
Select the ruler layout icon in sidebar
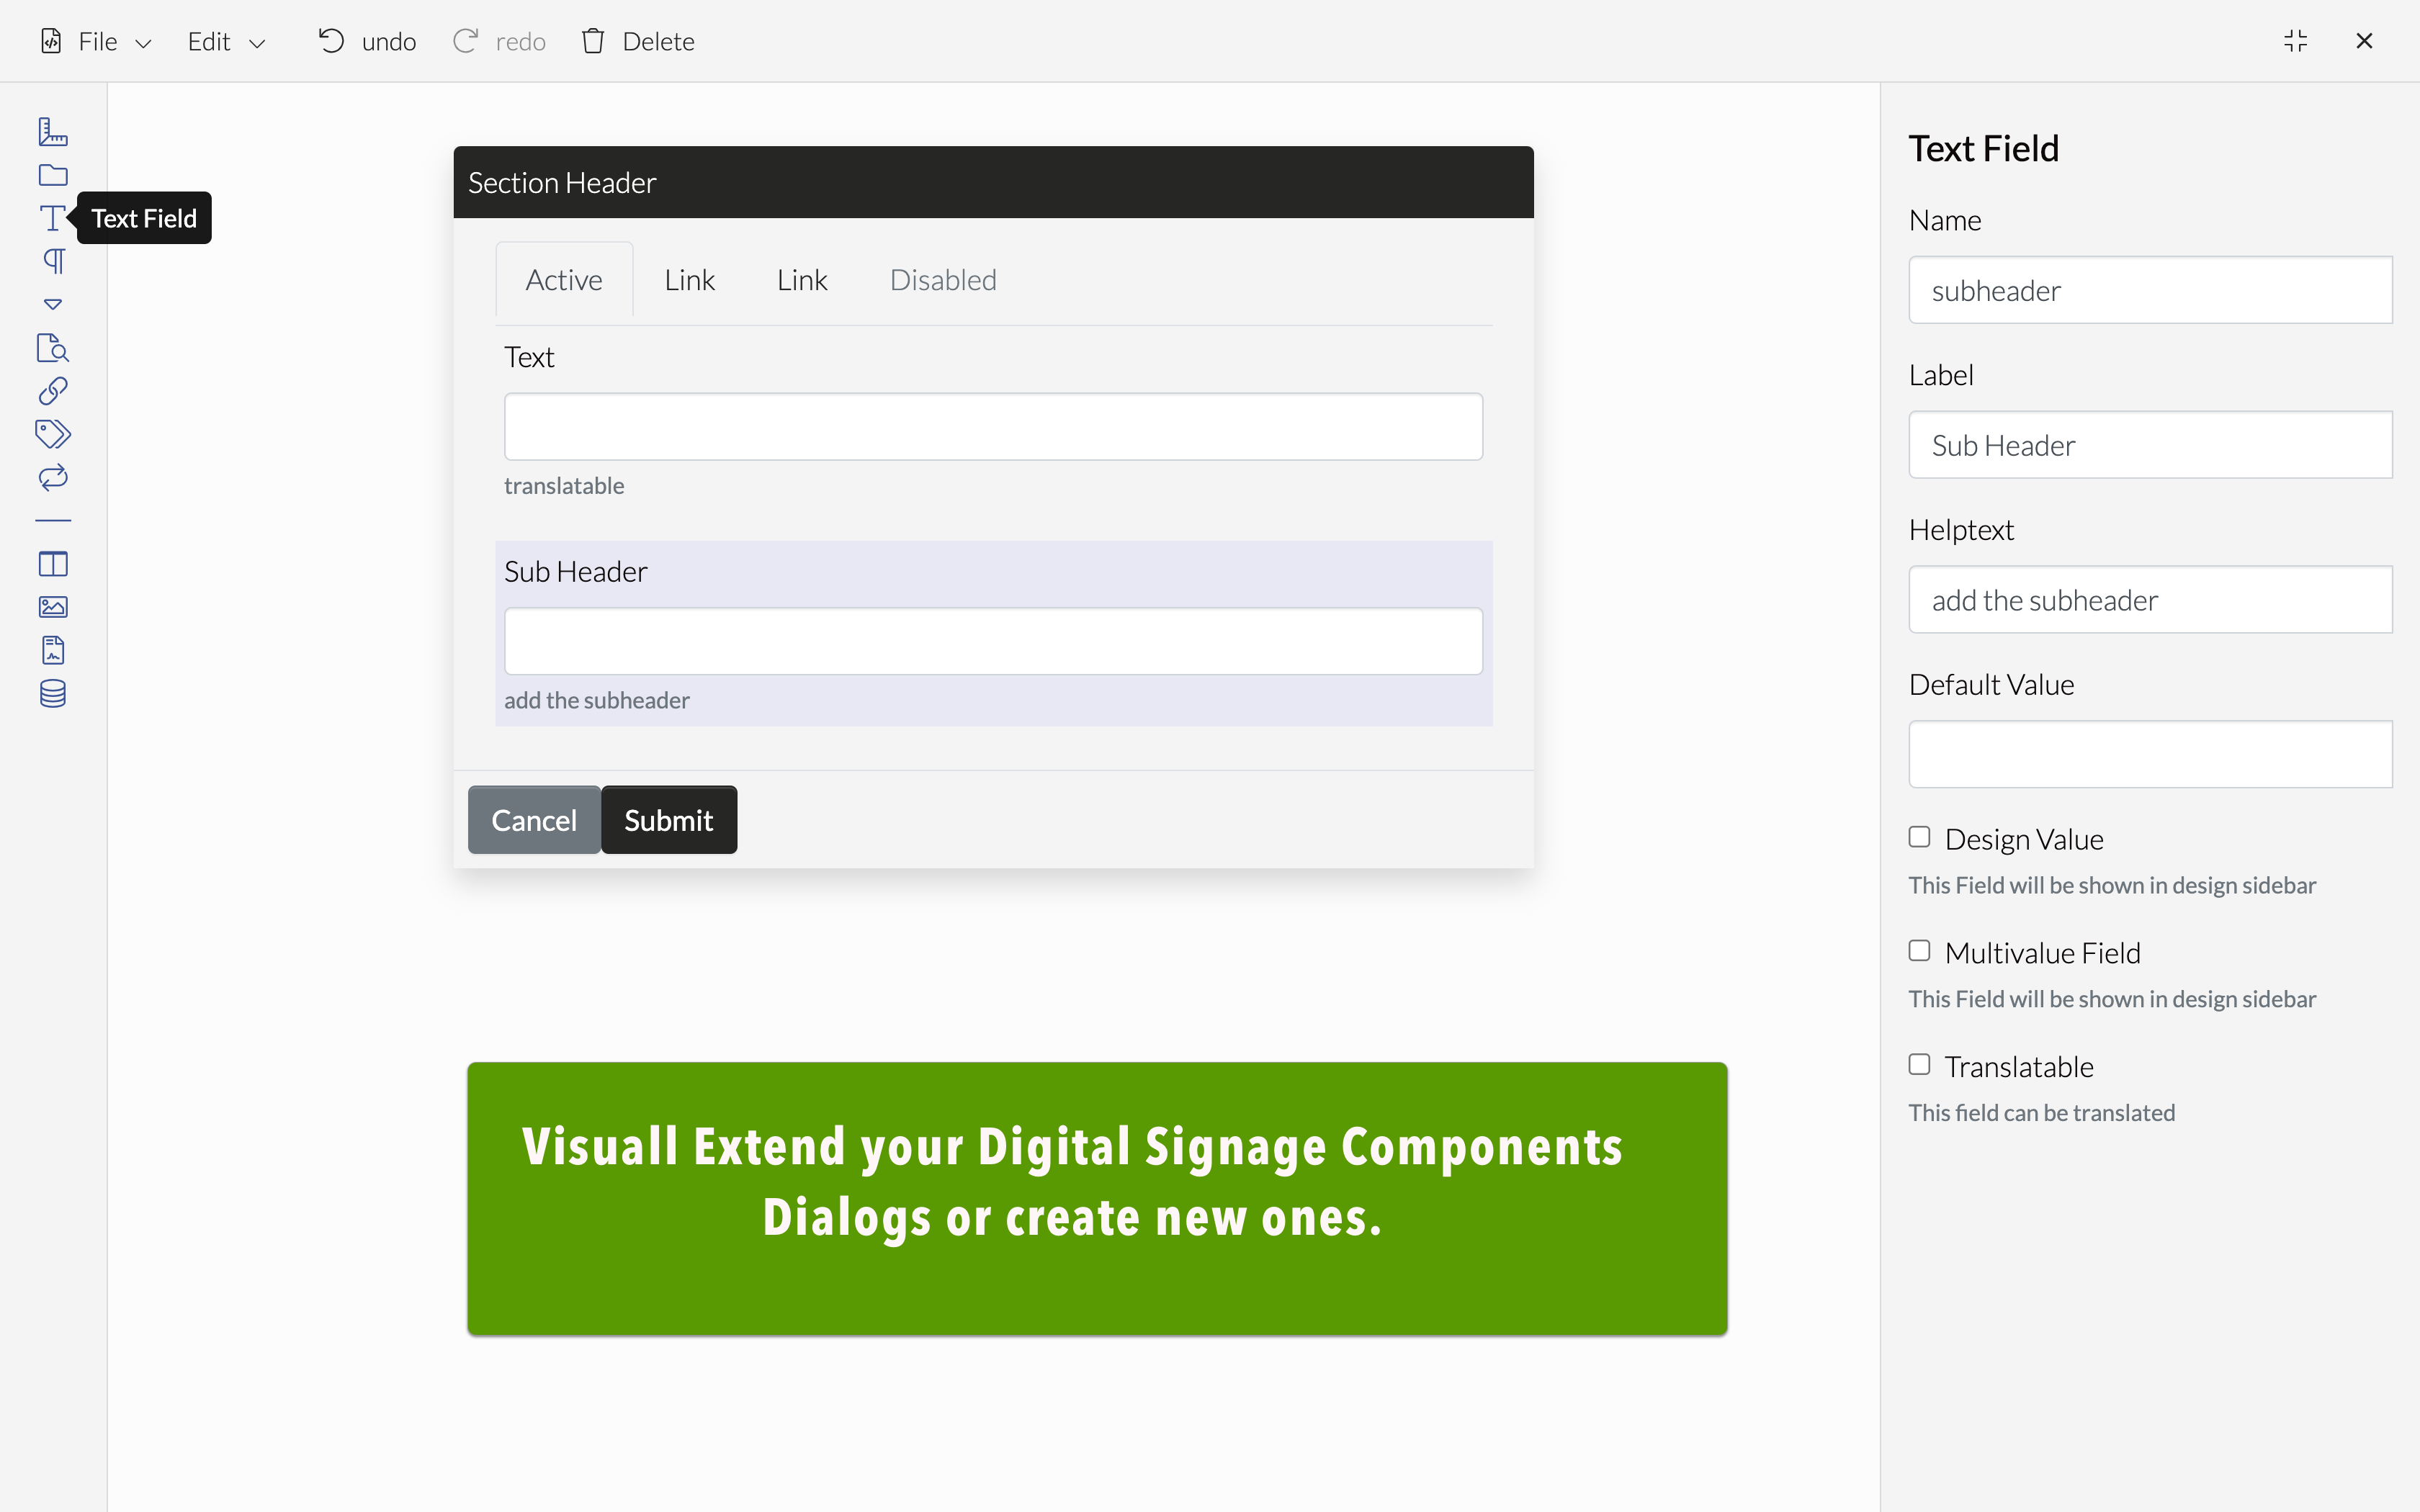click(x=53, y=132)
